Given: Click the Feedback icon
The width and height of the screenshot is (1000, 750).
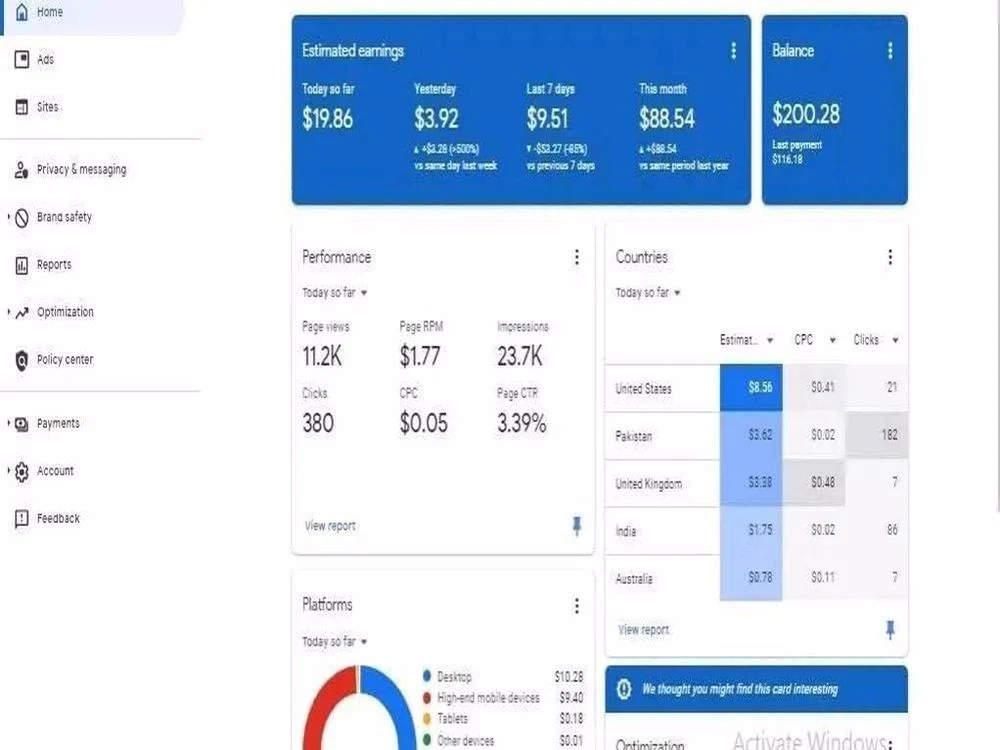Looking at the screenshot, I should (x=22, y=518).
